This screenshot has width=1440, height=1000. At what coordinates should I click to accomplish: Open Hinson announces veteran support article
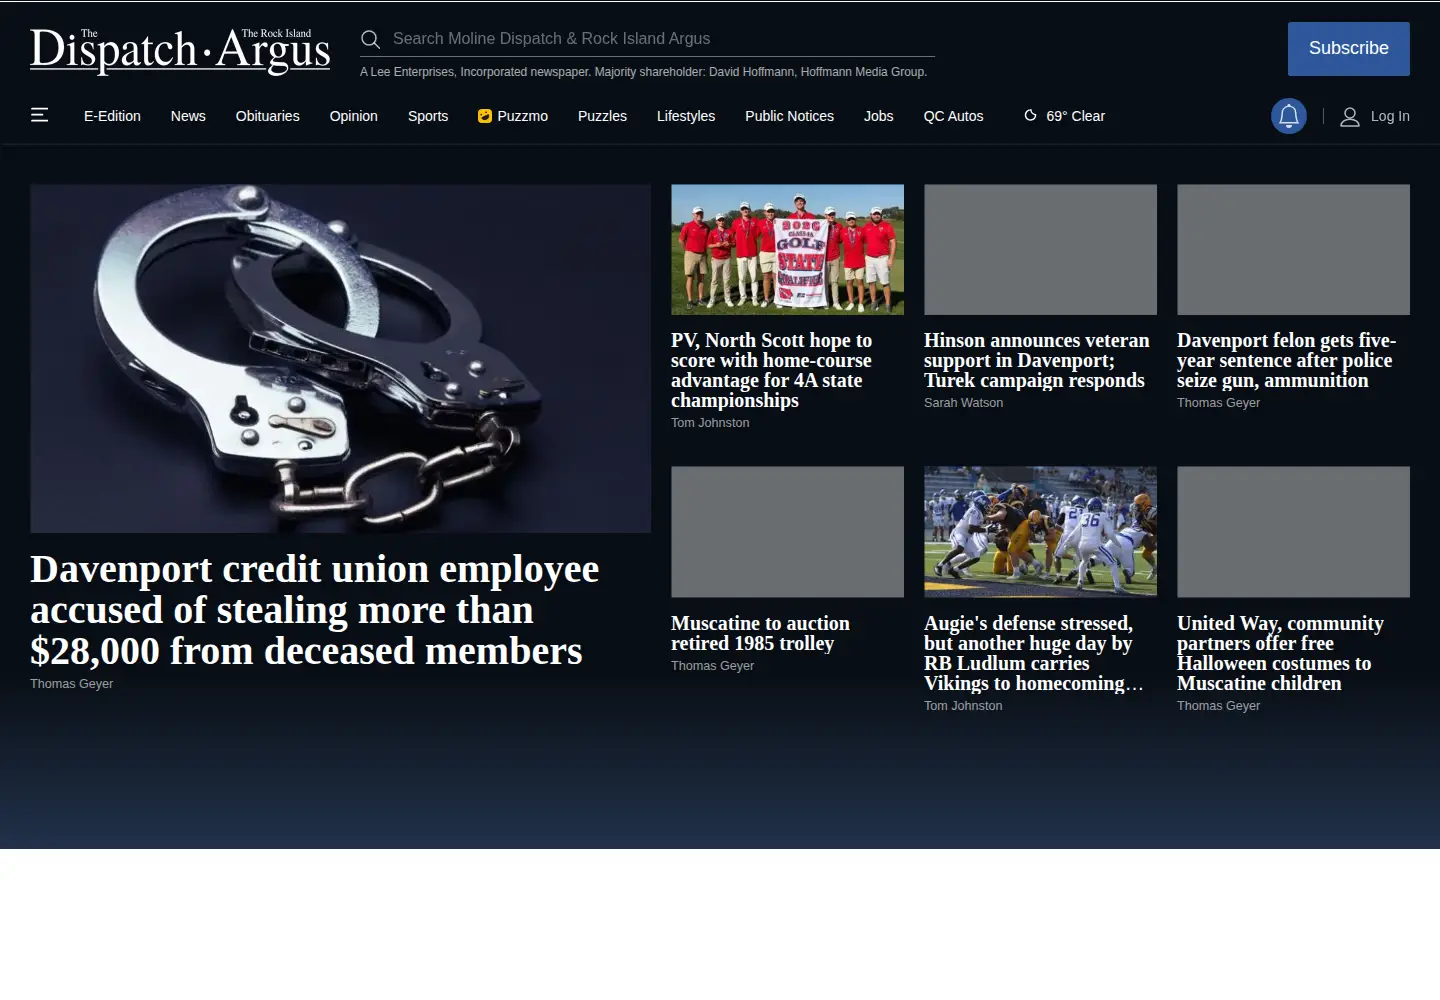click(x=1037, y=360)
